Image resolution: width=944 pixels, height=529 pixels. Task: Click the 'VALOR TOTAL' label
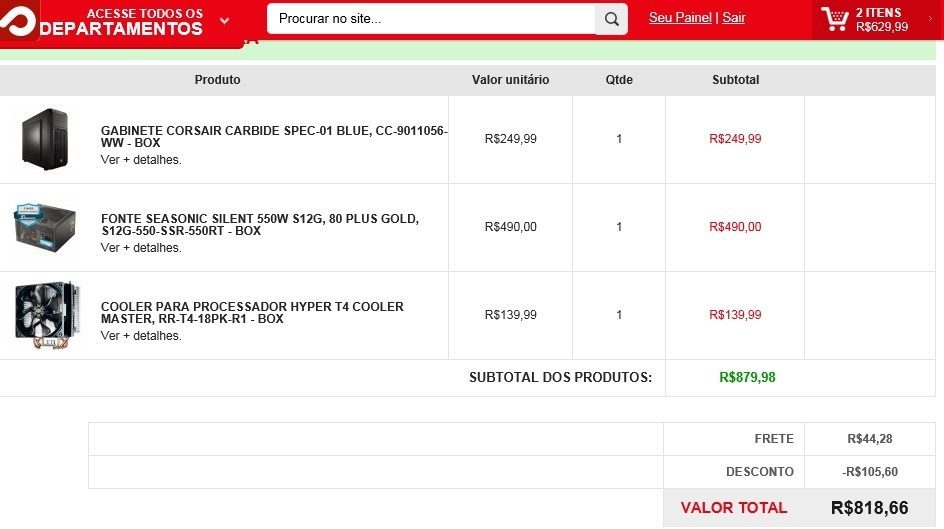coord(734,507)
